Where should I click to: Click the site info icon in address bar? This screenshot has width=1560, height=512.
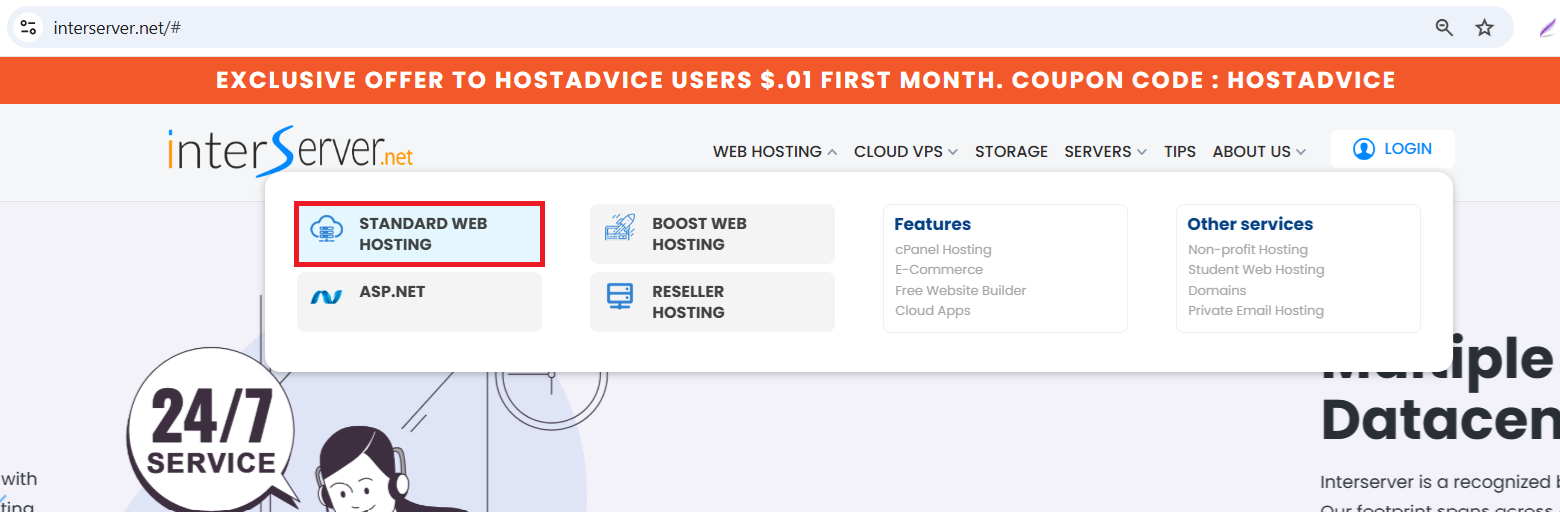(28, 28)
